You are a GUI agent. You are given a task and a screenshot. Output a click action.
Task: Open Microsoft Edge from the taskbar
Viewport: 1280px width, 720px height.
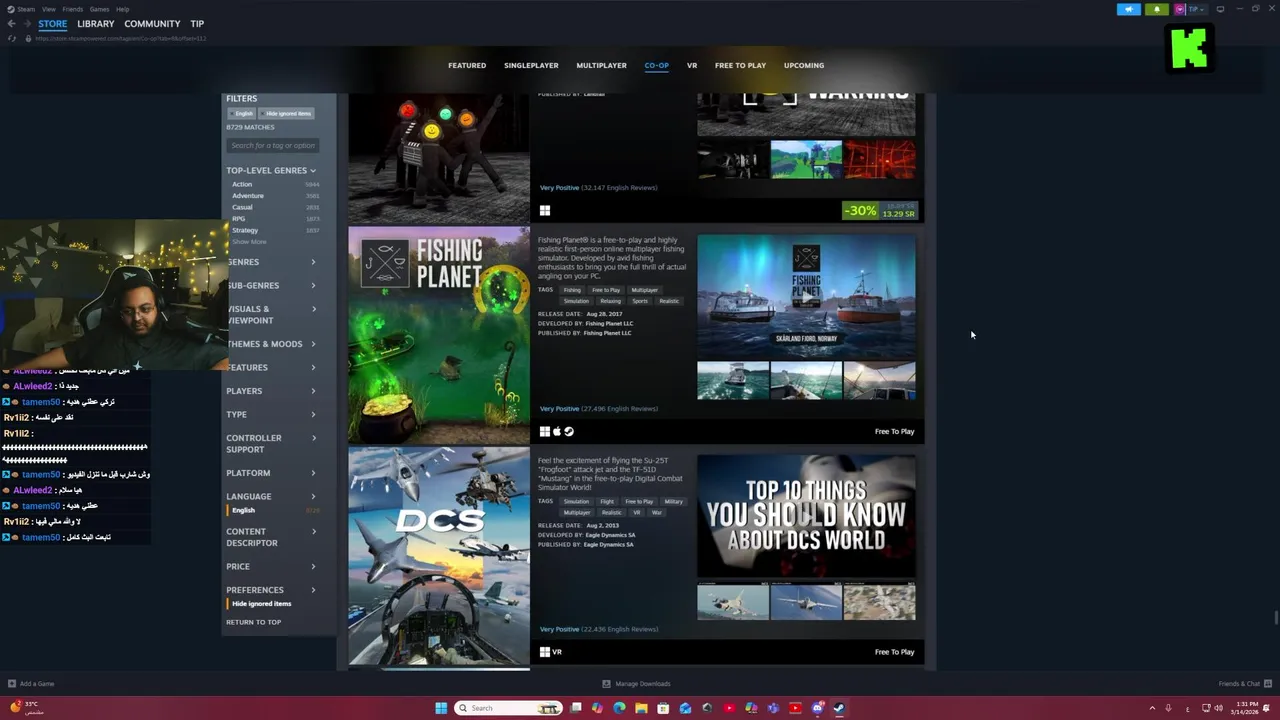619,708
